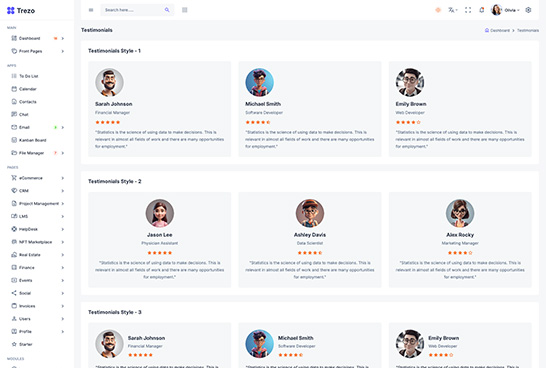
Task: Open the language translate dropdown
Action: pyautogui.click(x=452, y=10)
